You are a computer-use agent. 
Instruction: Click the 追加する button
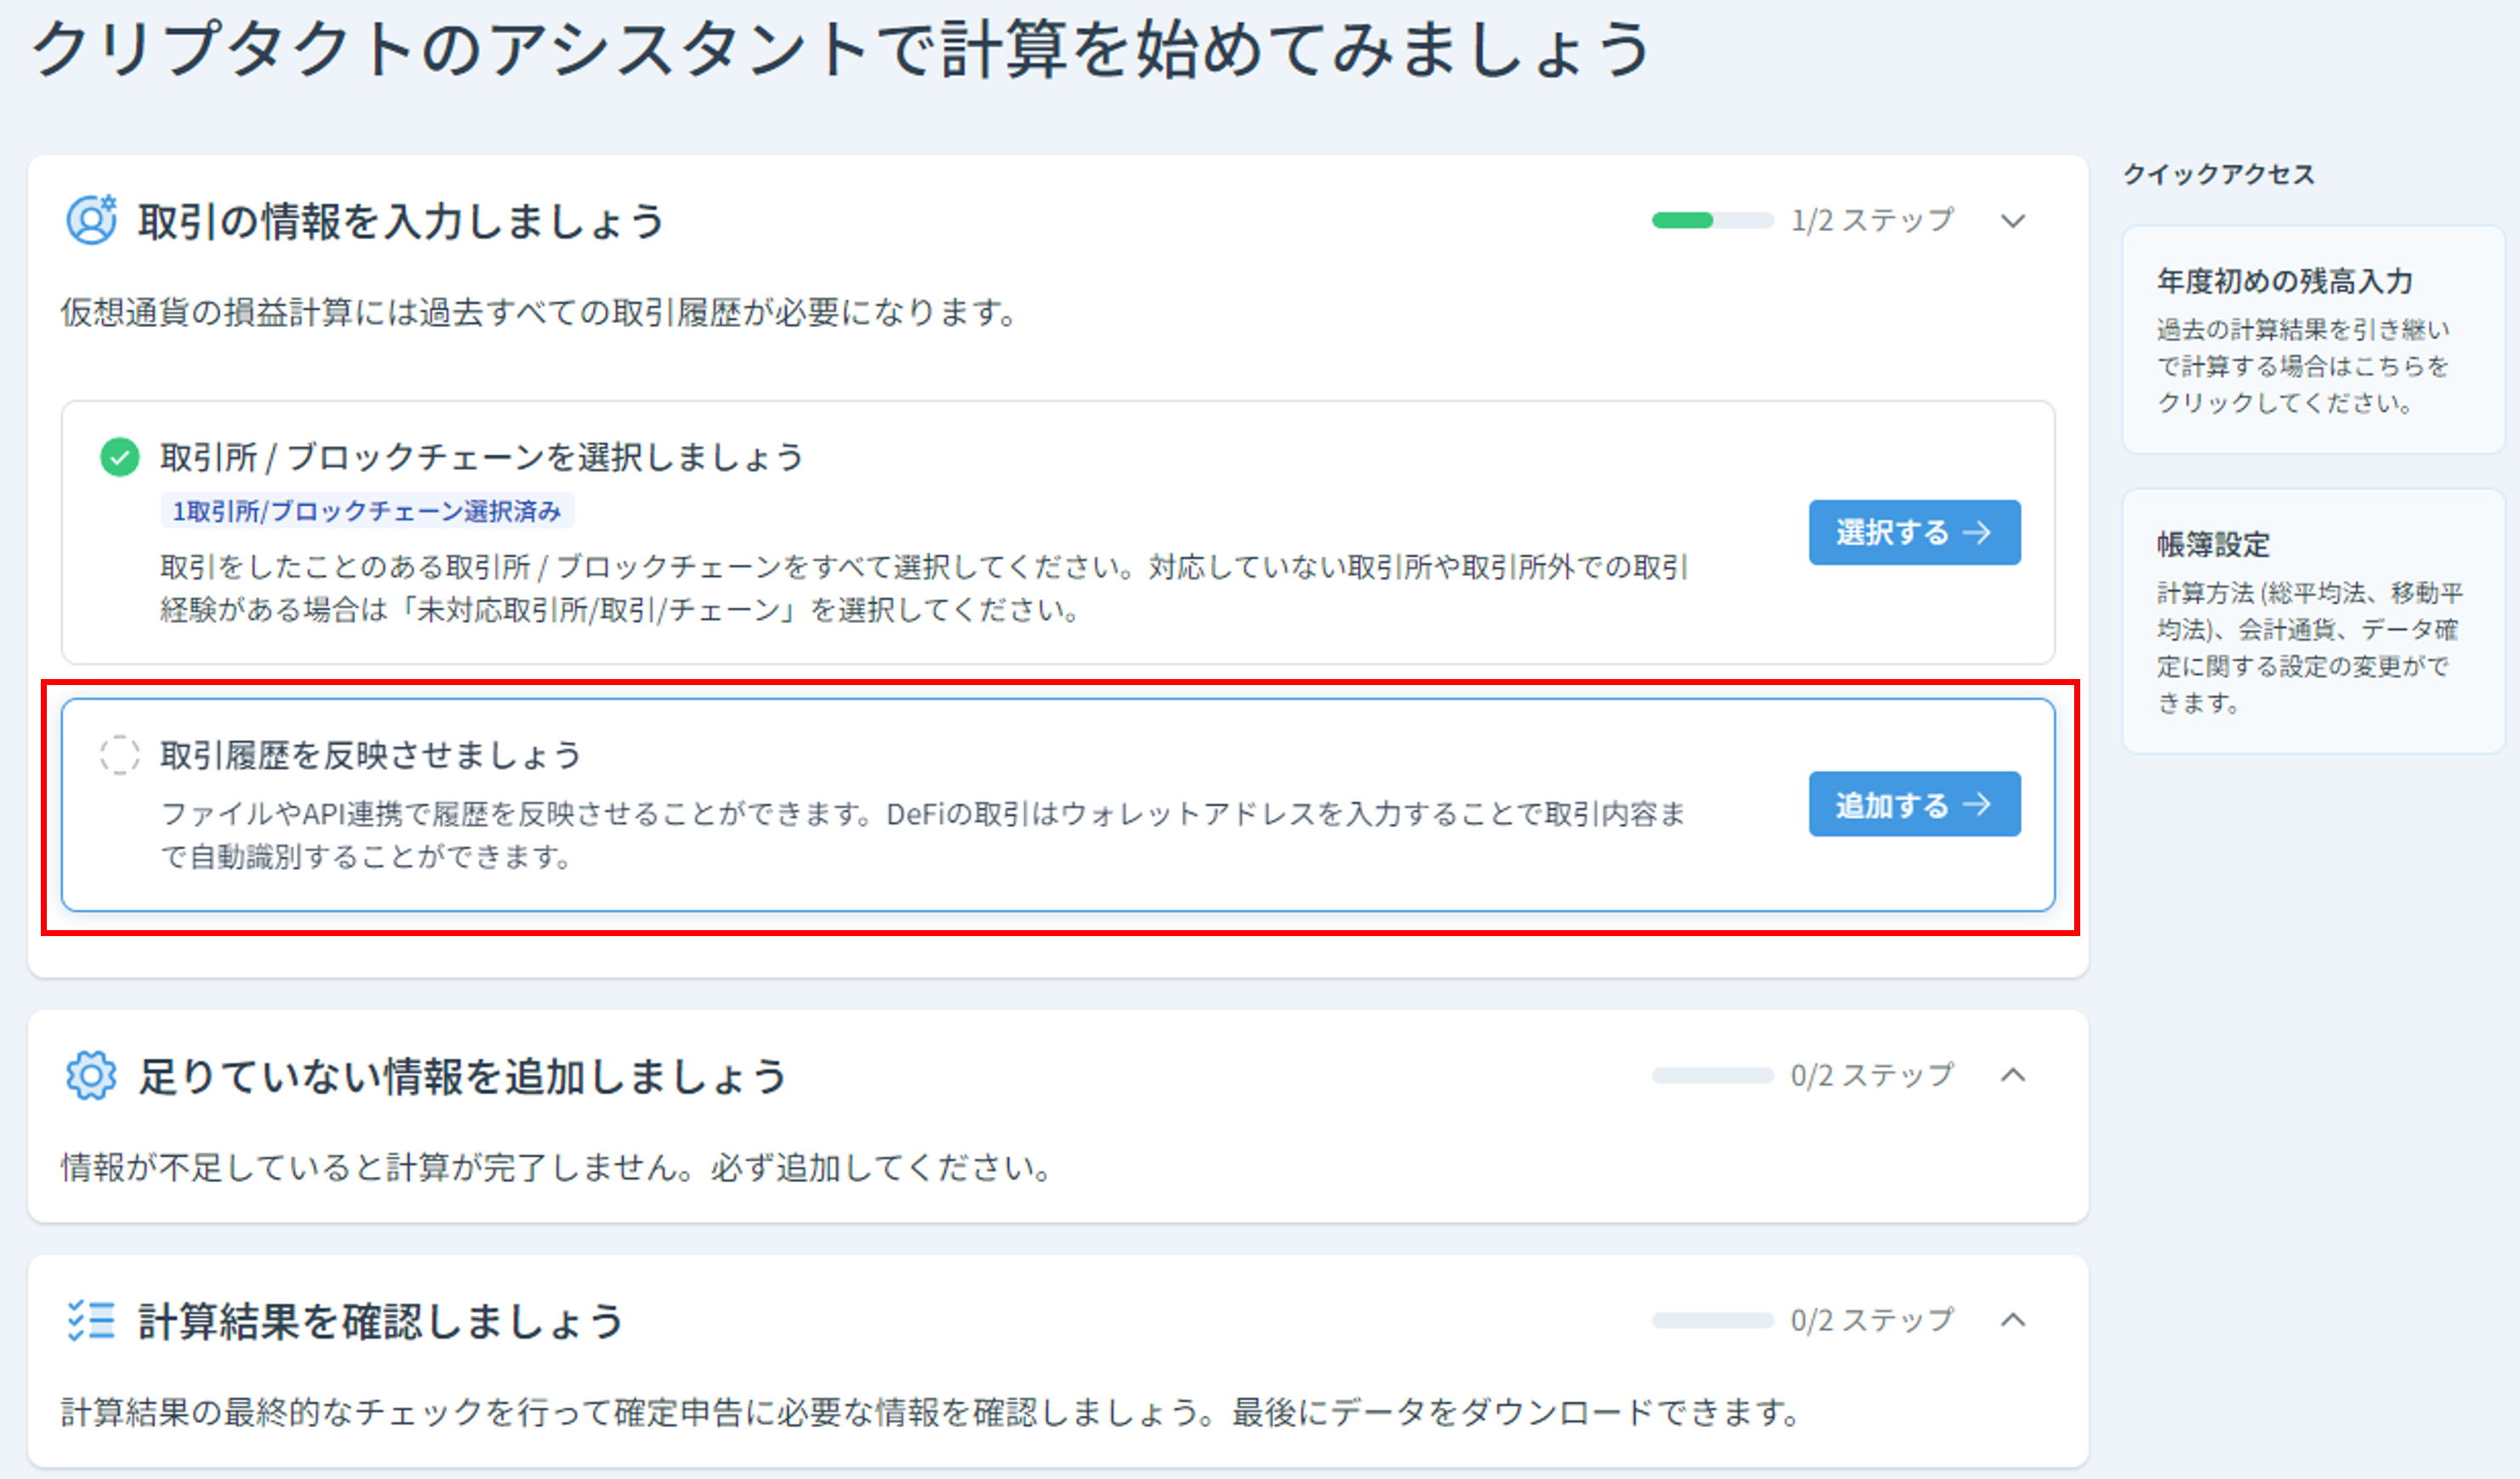click(x=1914, y=804)
